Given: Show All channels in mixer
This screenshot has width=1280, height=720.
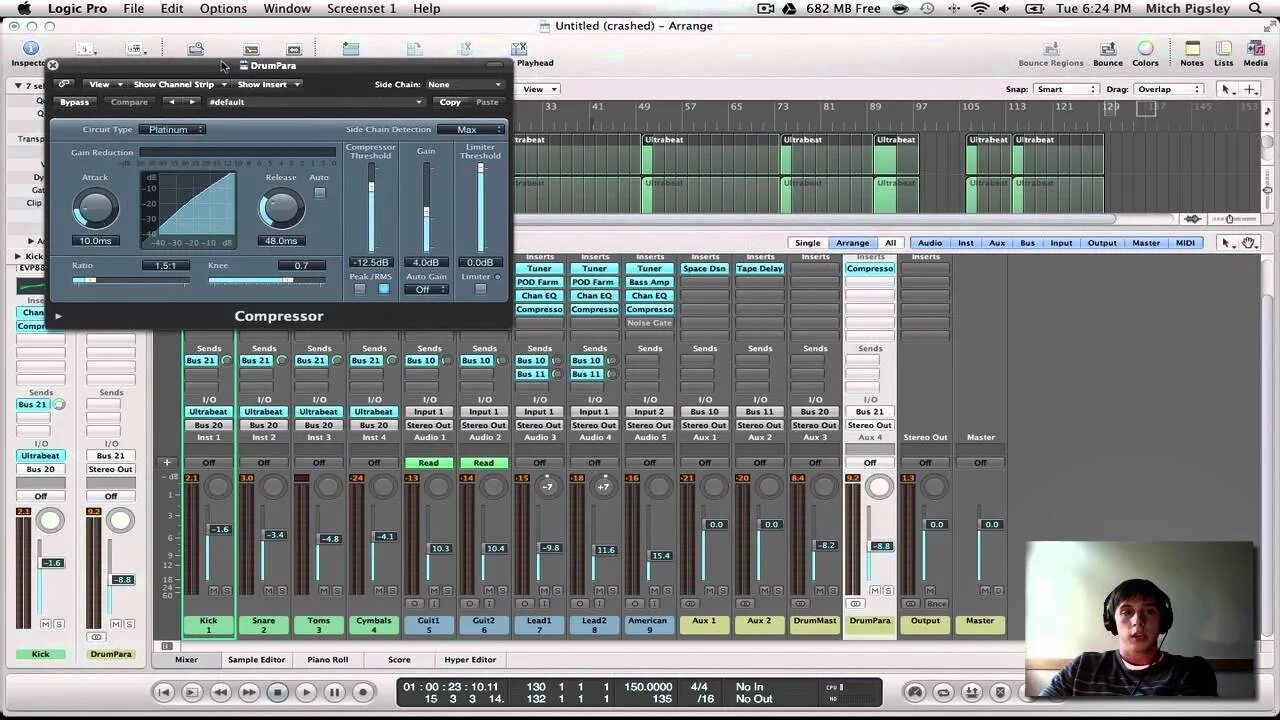Looking at the screenshot, I should pyautogui.click(x=890, y=243).
